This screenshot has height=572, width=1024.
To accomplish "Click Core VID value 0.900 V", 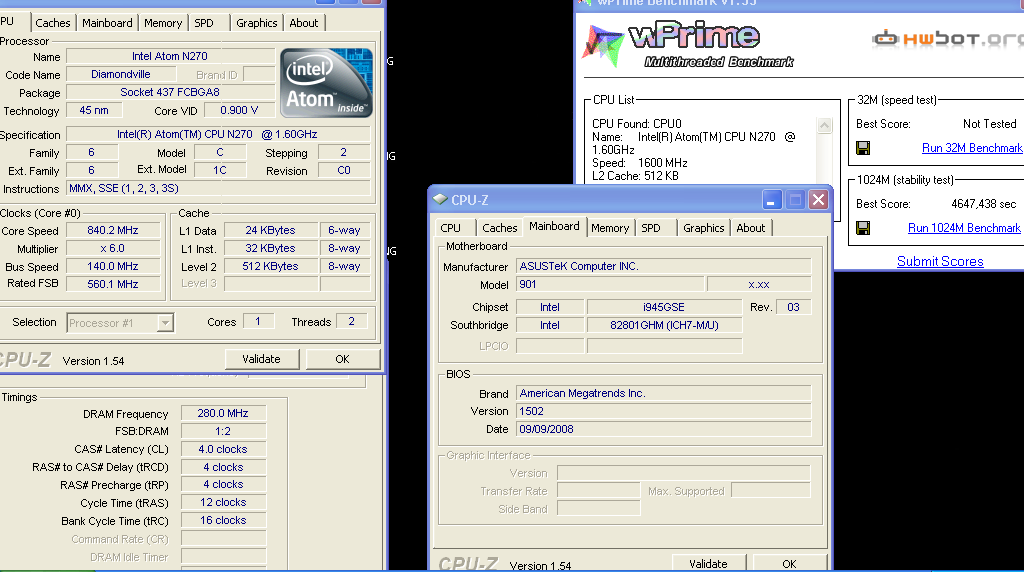I will (239, 110).
